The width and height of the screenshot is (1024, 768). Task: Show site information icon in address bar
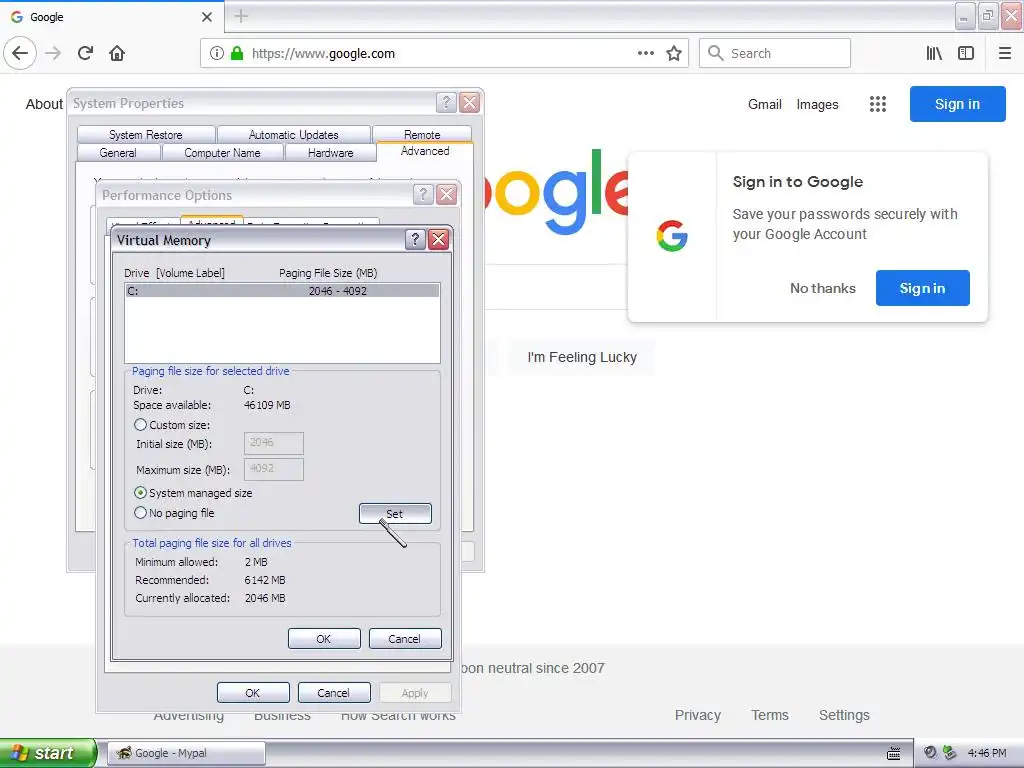(x=217, y=53)
